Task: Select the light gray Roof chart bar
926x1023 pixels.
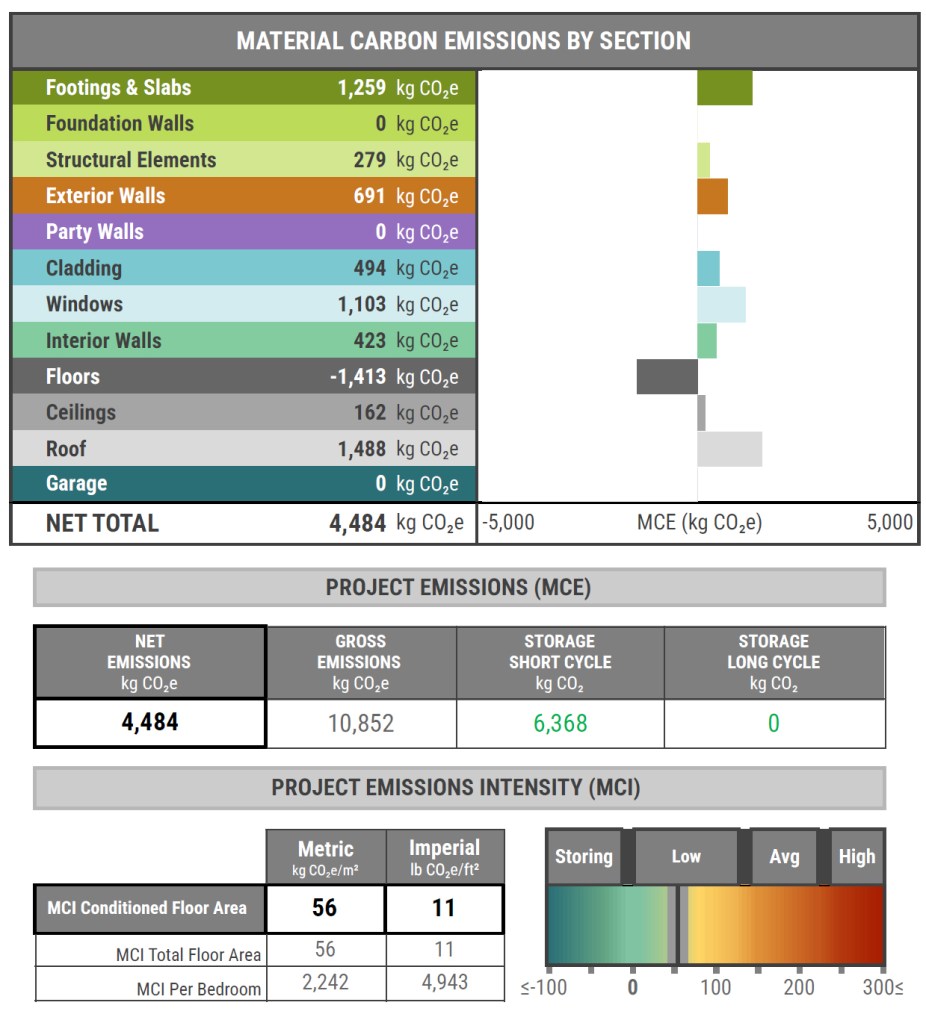Action: pos(729,449)
